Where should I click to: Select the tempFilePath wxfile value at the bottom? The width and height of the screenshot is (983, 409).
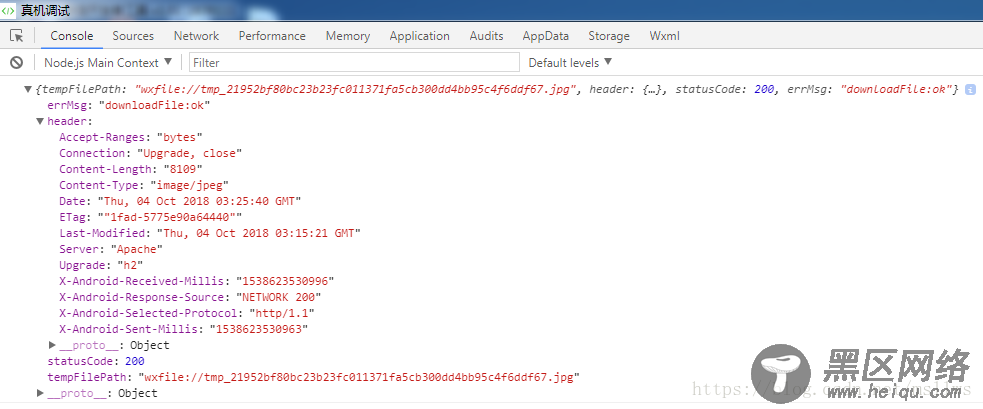coord(359,377)
